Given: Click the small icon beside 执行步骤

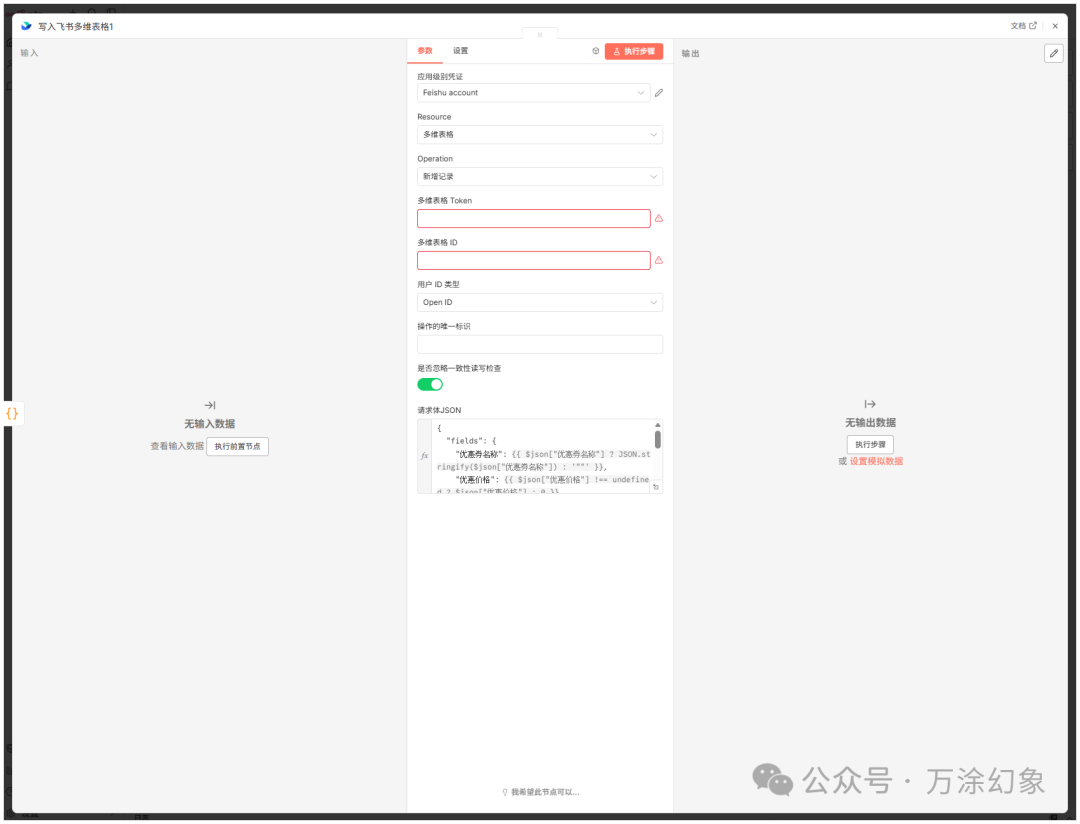Looking at the screenshot, I should 596,51.
